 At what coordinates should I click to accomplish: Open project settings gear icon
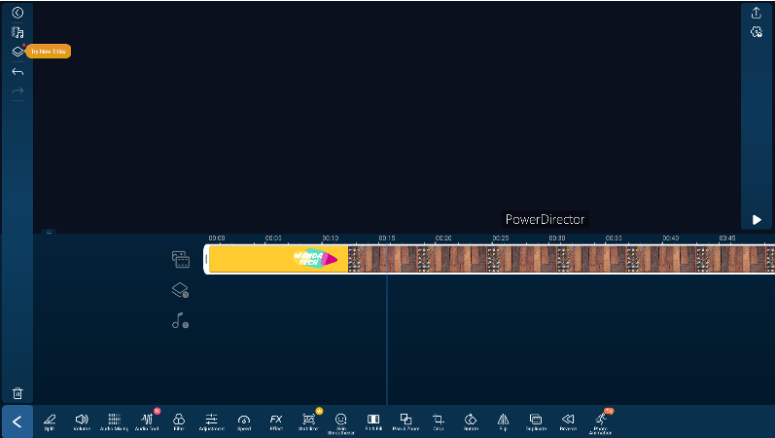tap(756, 32)
